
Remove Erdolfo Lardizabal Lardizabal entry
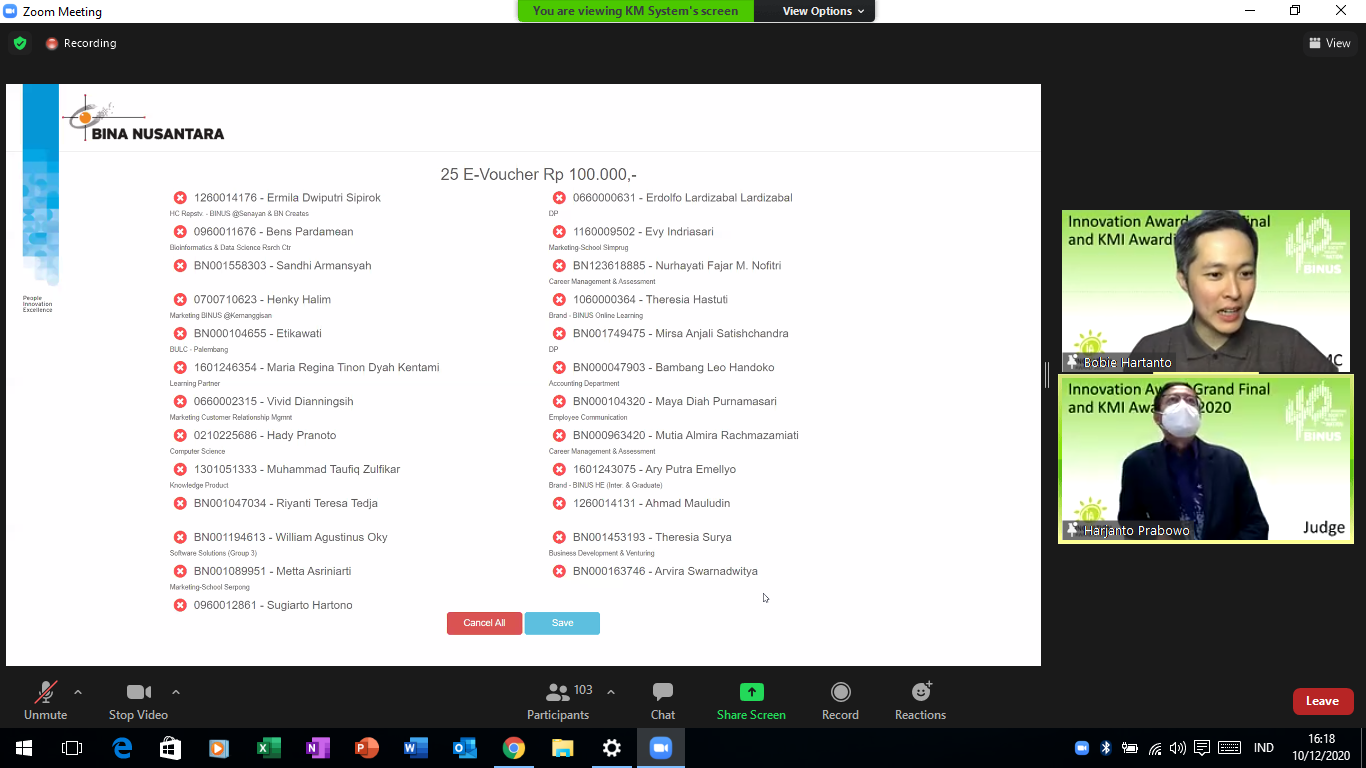click(x=559, y=198)
